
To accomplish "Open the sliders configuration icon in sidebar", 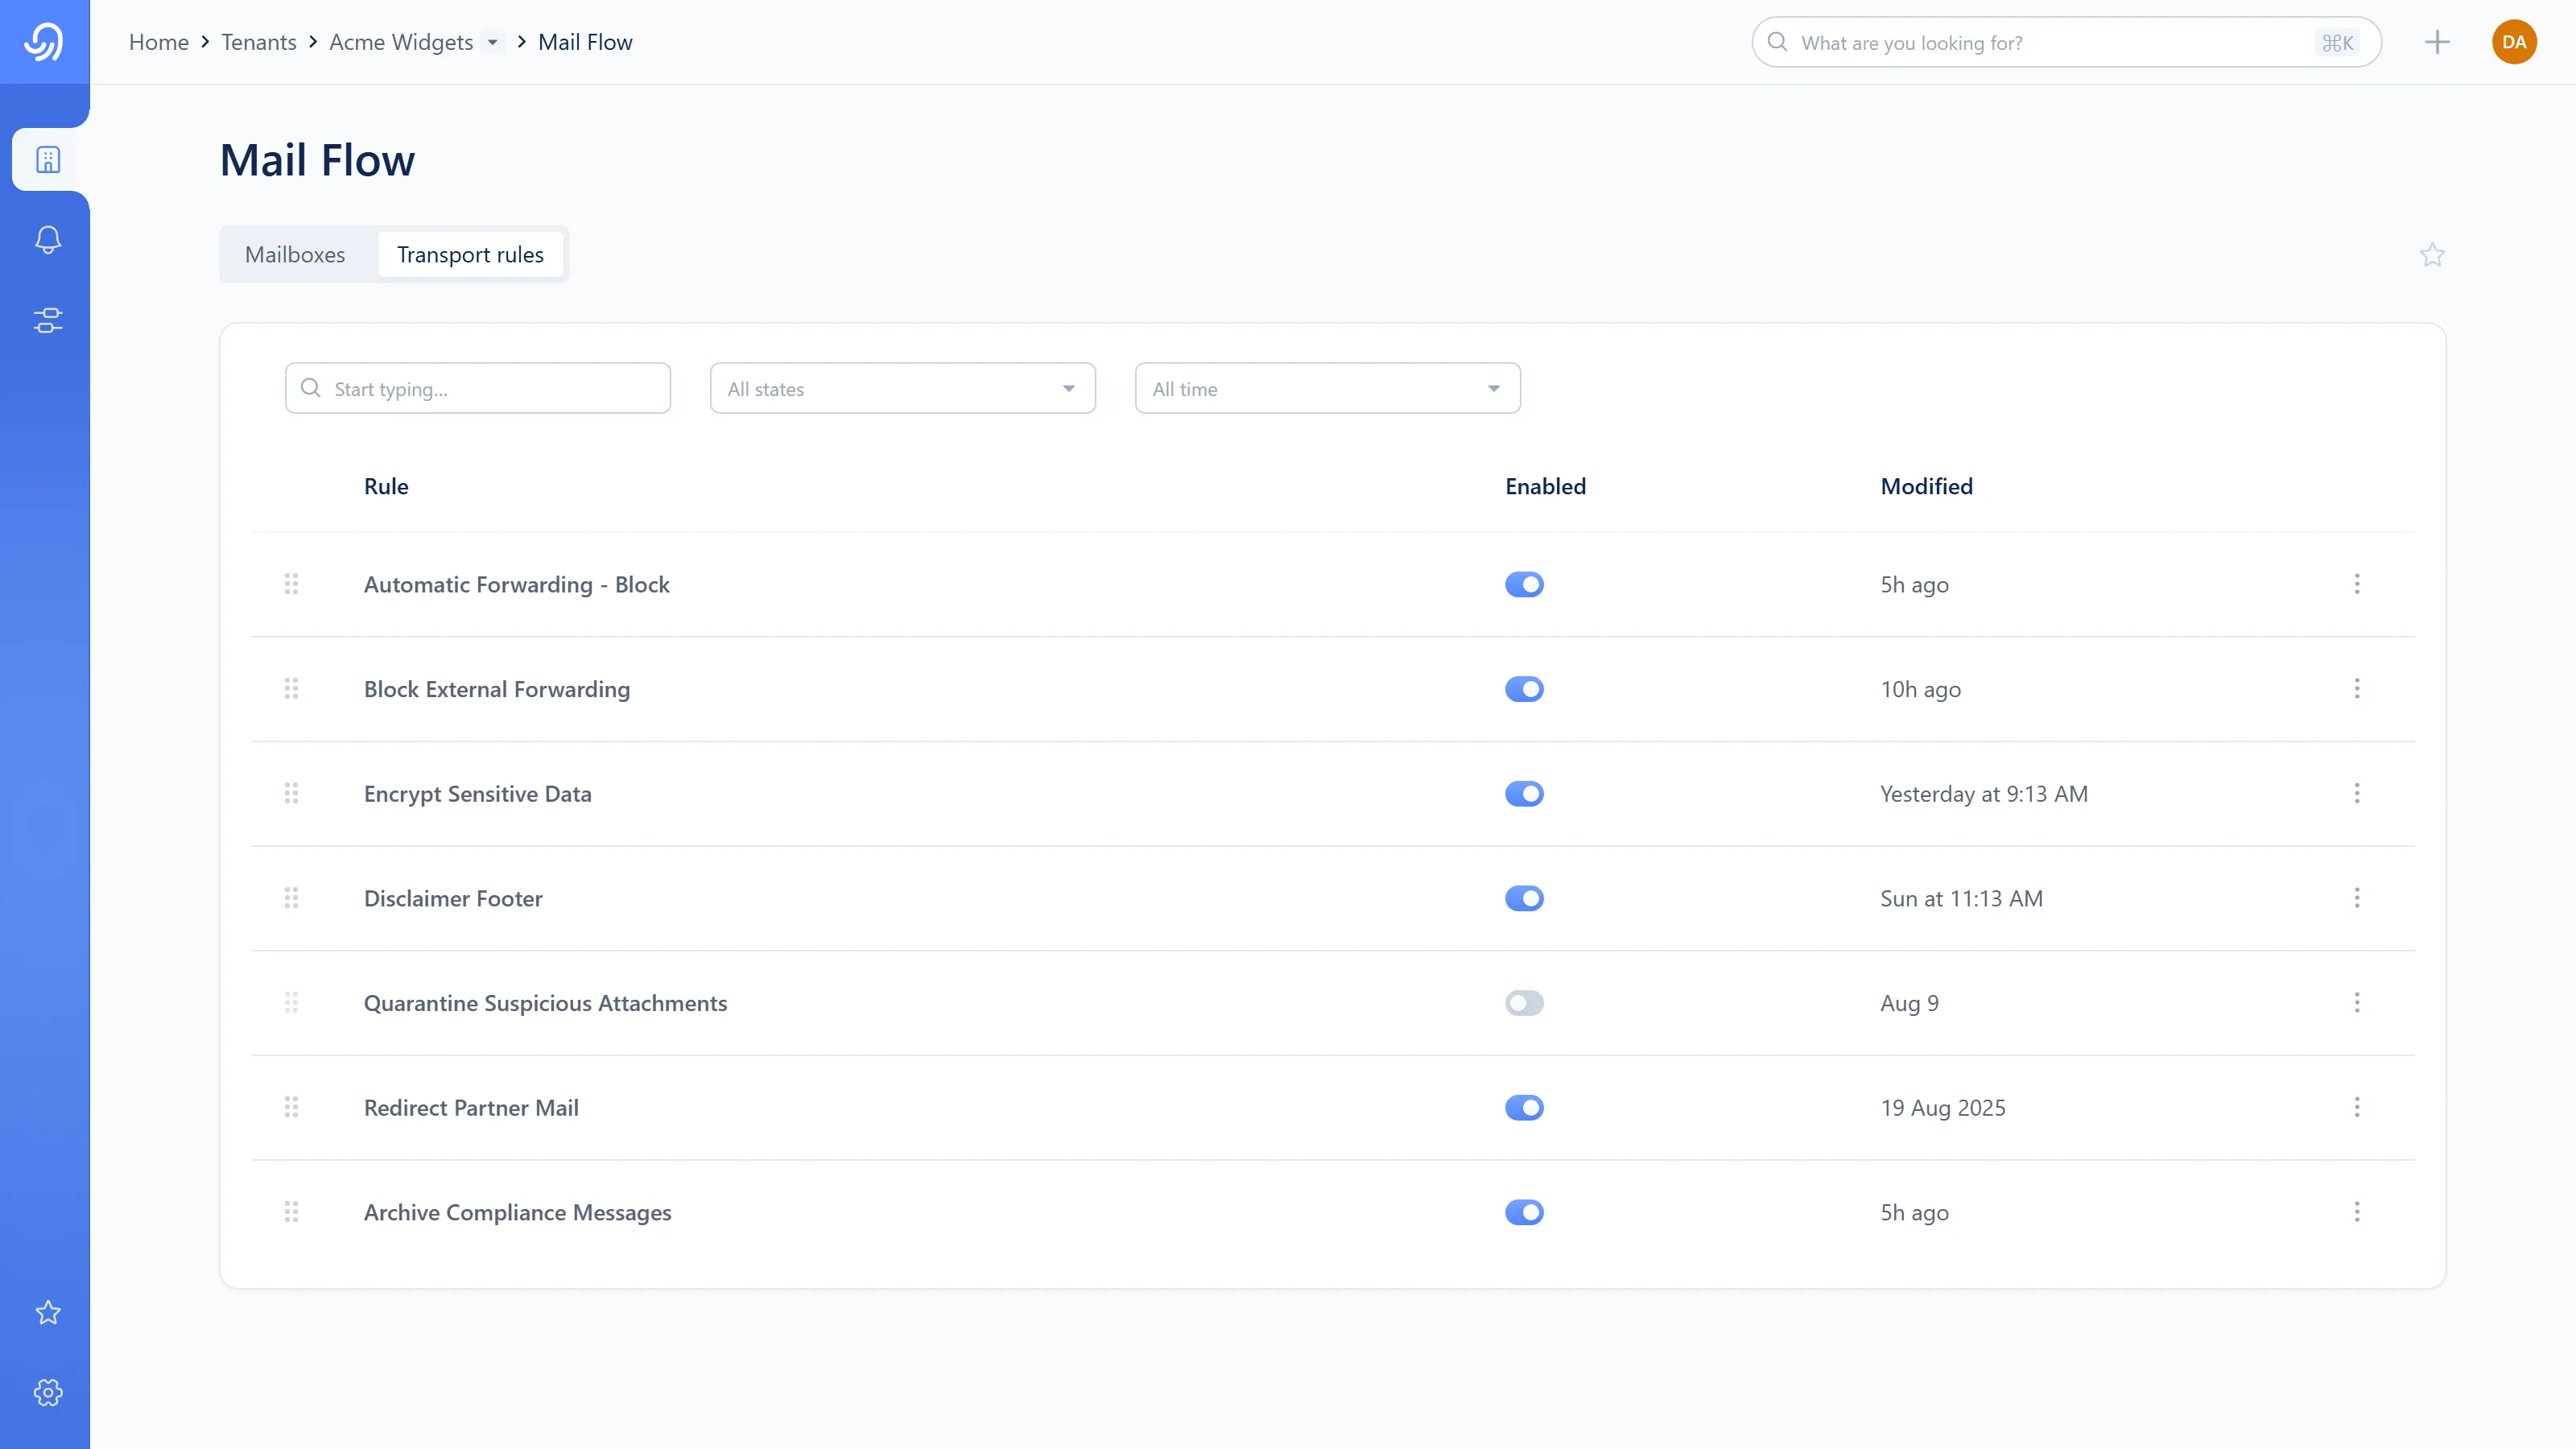I will [x=48, y=320].
